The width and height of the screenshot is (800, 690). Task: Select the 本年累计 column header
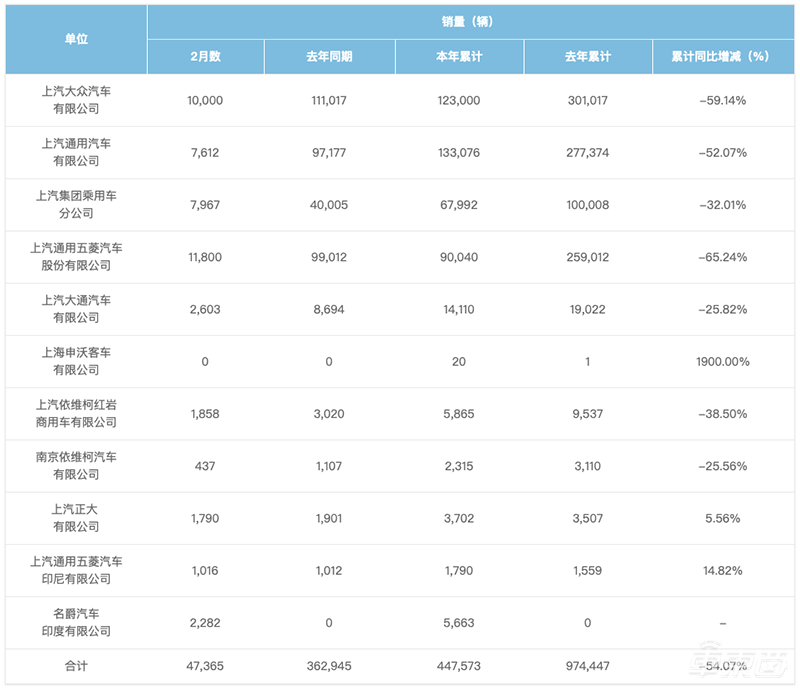tap(458, 57)
